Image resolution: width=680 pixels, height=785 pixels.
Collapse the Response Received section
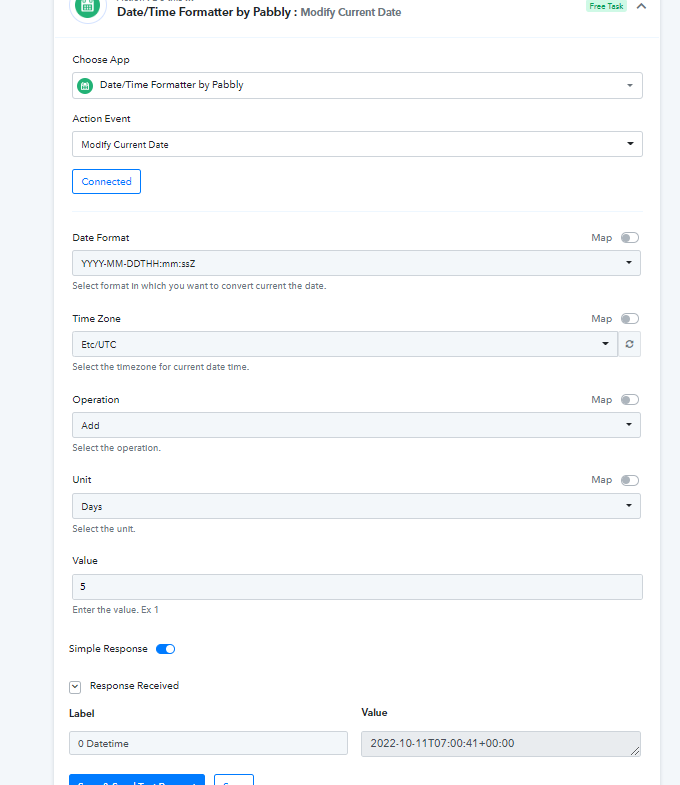[x=75, y=687]
